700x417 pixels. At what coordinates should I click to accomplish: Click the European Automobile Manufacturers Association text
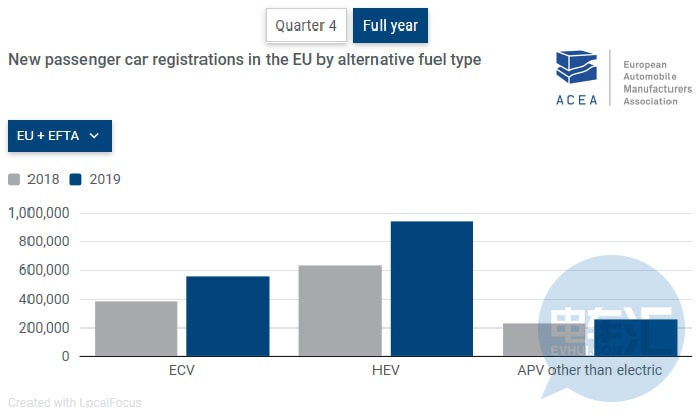click(x=656, y=82)
